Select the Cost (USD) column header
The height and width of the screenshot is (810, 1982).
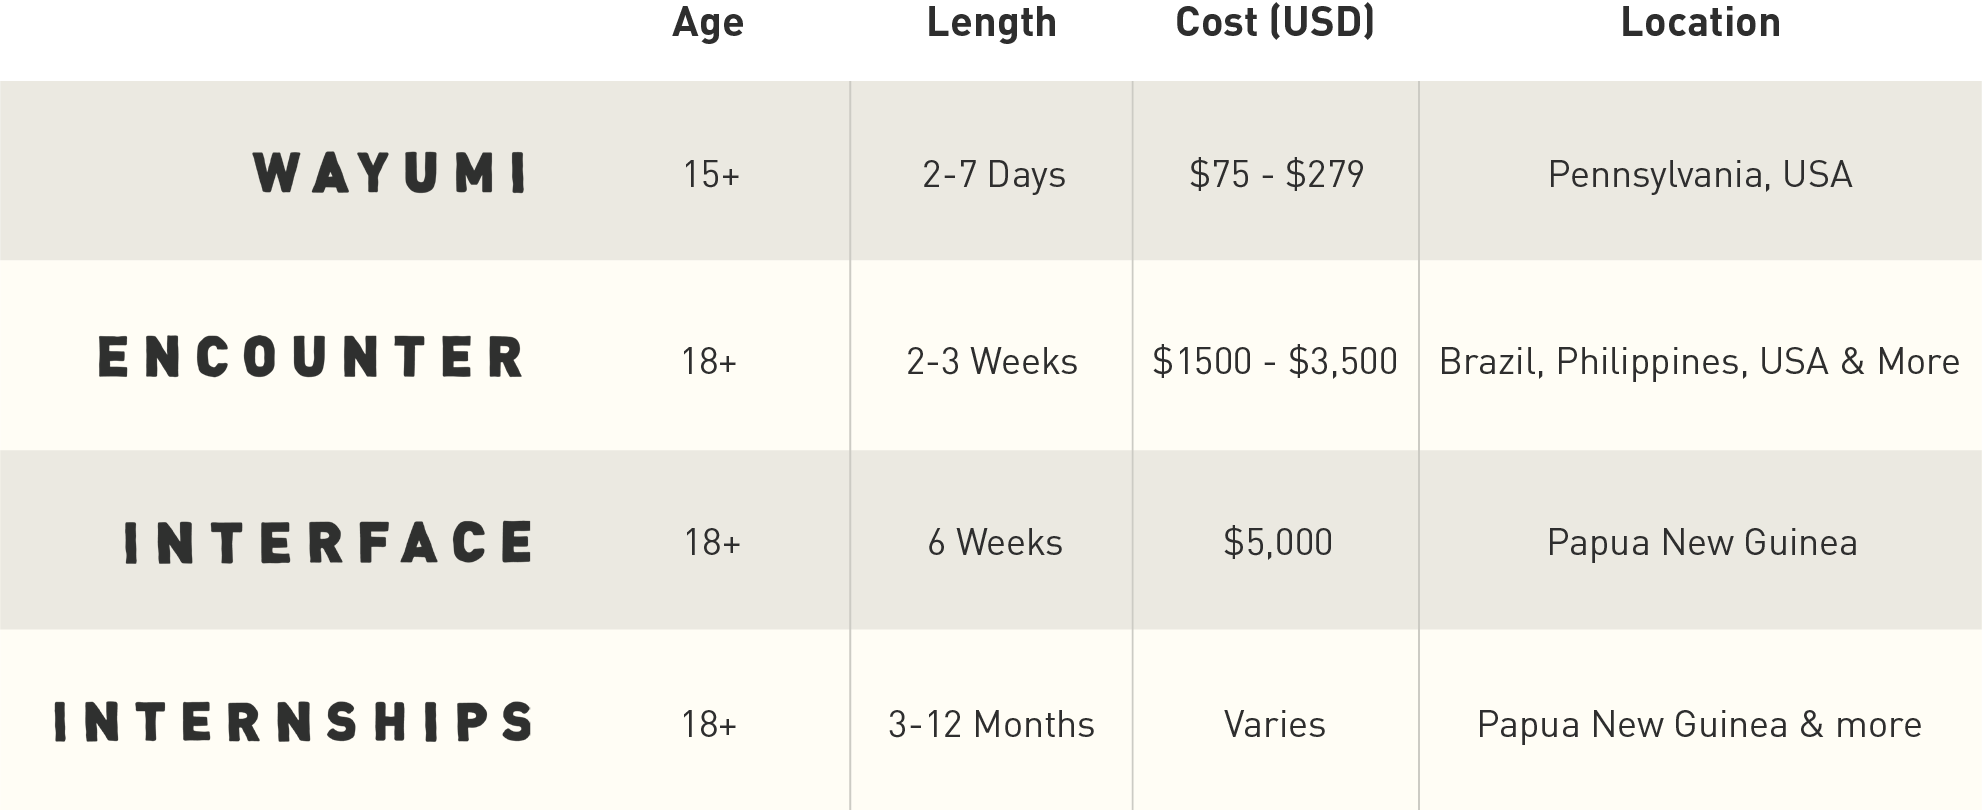1275,22
